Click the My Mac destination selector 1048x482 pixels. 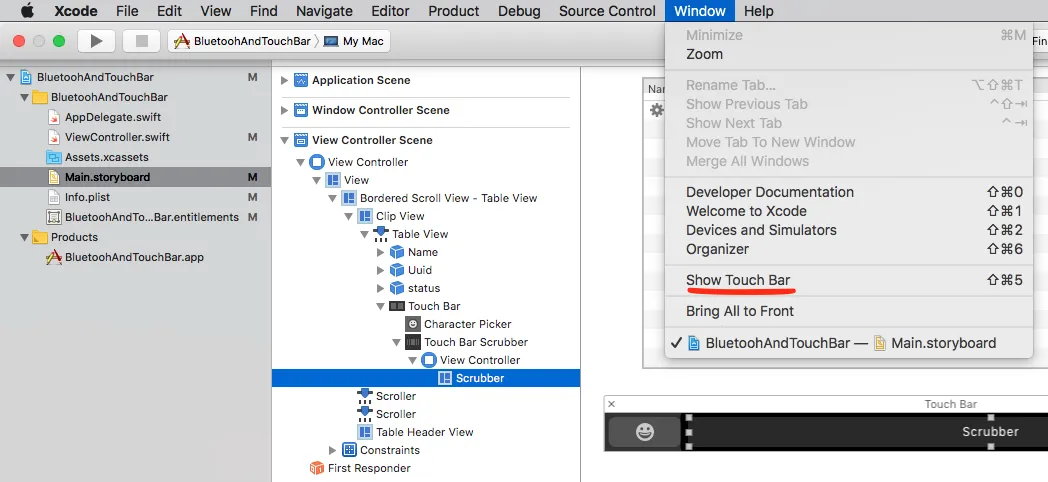click(x=356, y=41)
